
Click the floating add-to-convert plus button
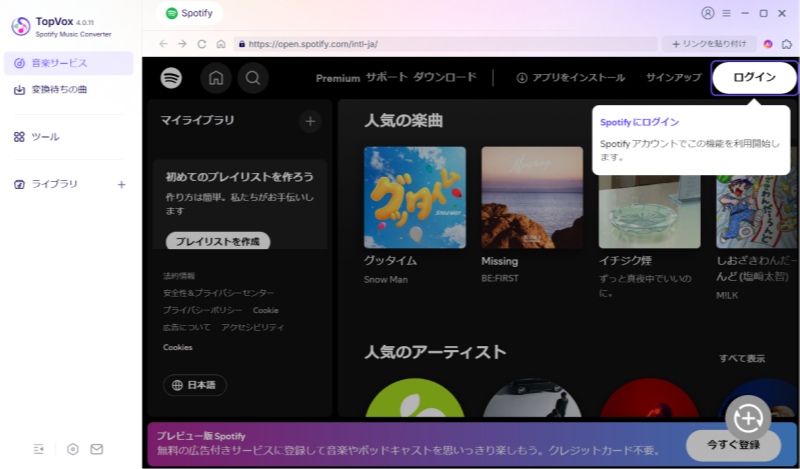(748, 418)
